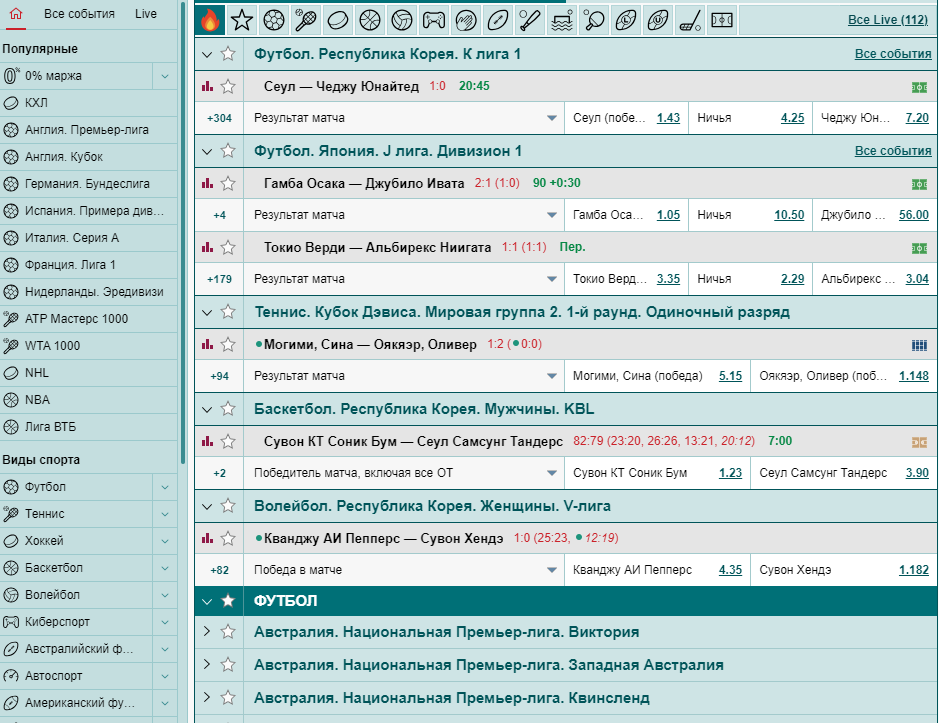Open statistics chart for Кванджу АИ Пепперс
939x723 pixels.
pyautogui.click(x=208, y=539)
